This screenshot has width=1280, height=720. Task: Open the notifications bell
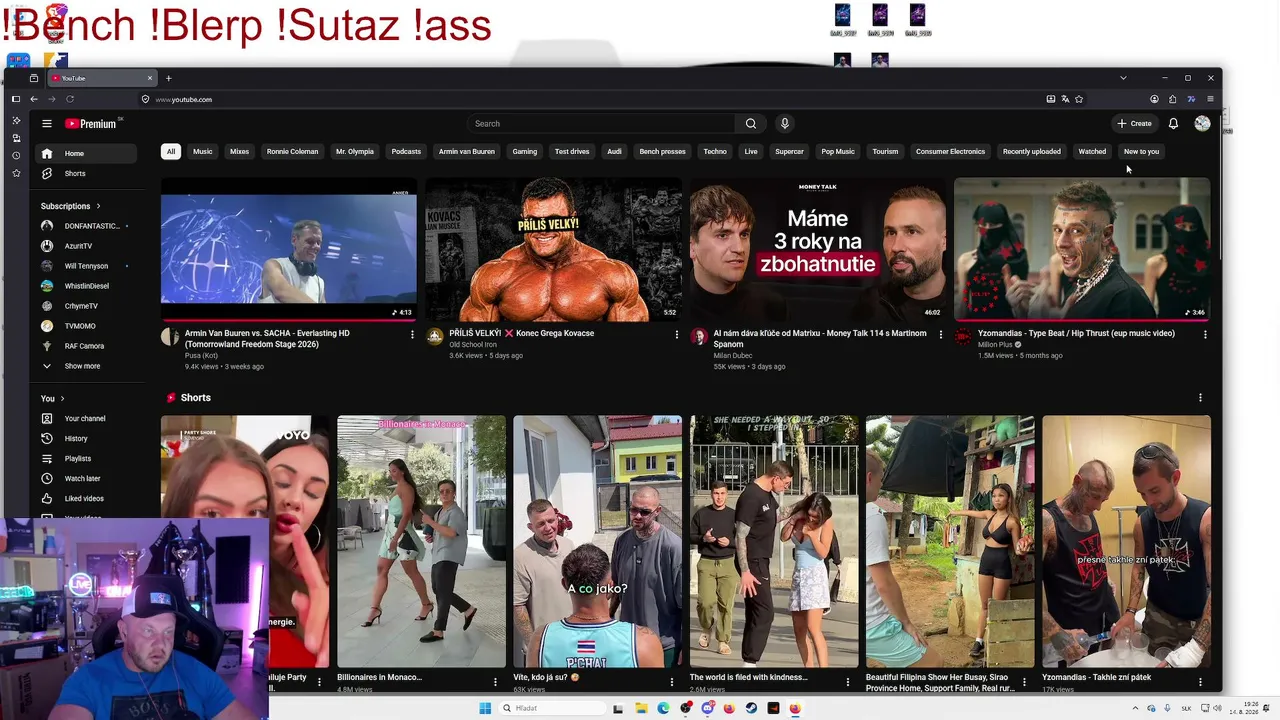pyautogui.click(x=1173, y=124)
